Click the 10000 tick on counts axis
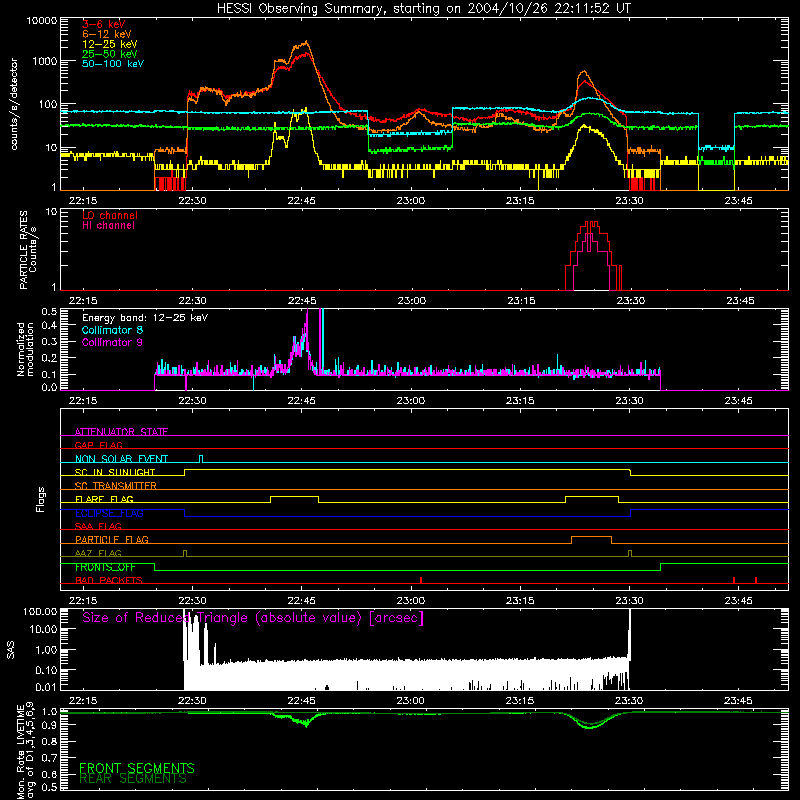Viewport: 800px width, 800px height. point(41,20)
